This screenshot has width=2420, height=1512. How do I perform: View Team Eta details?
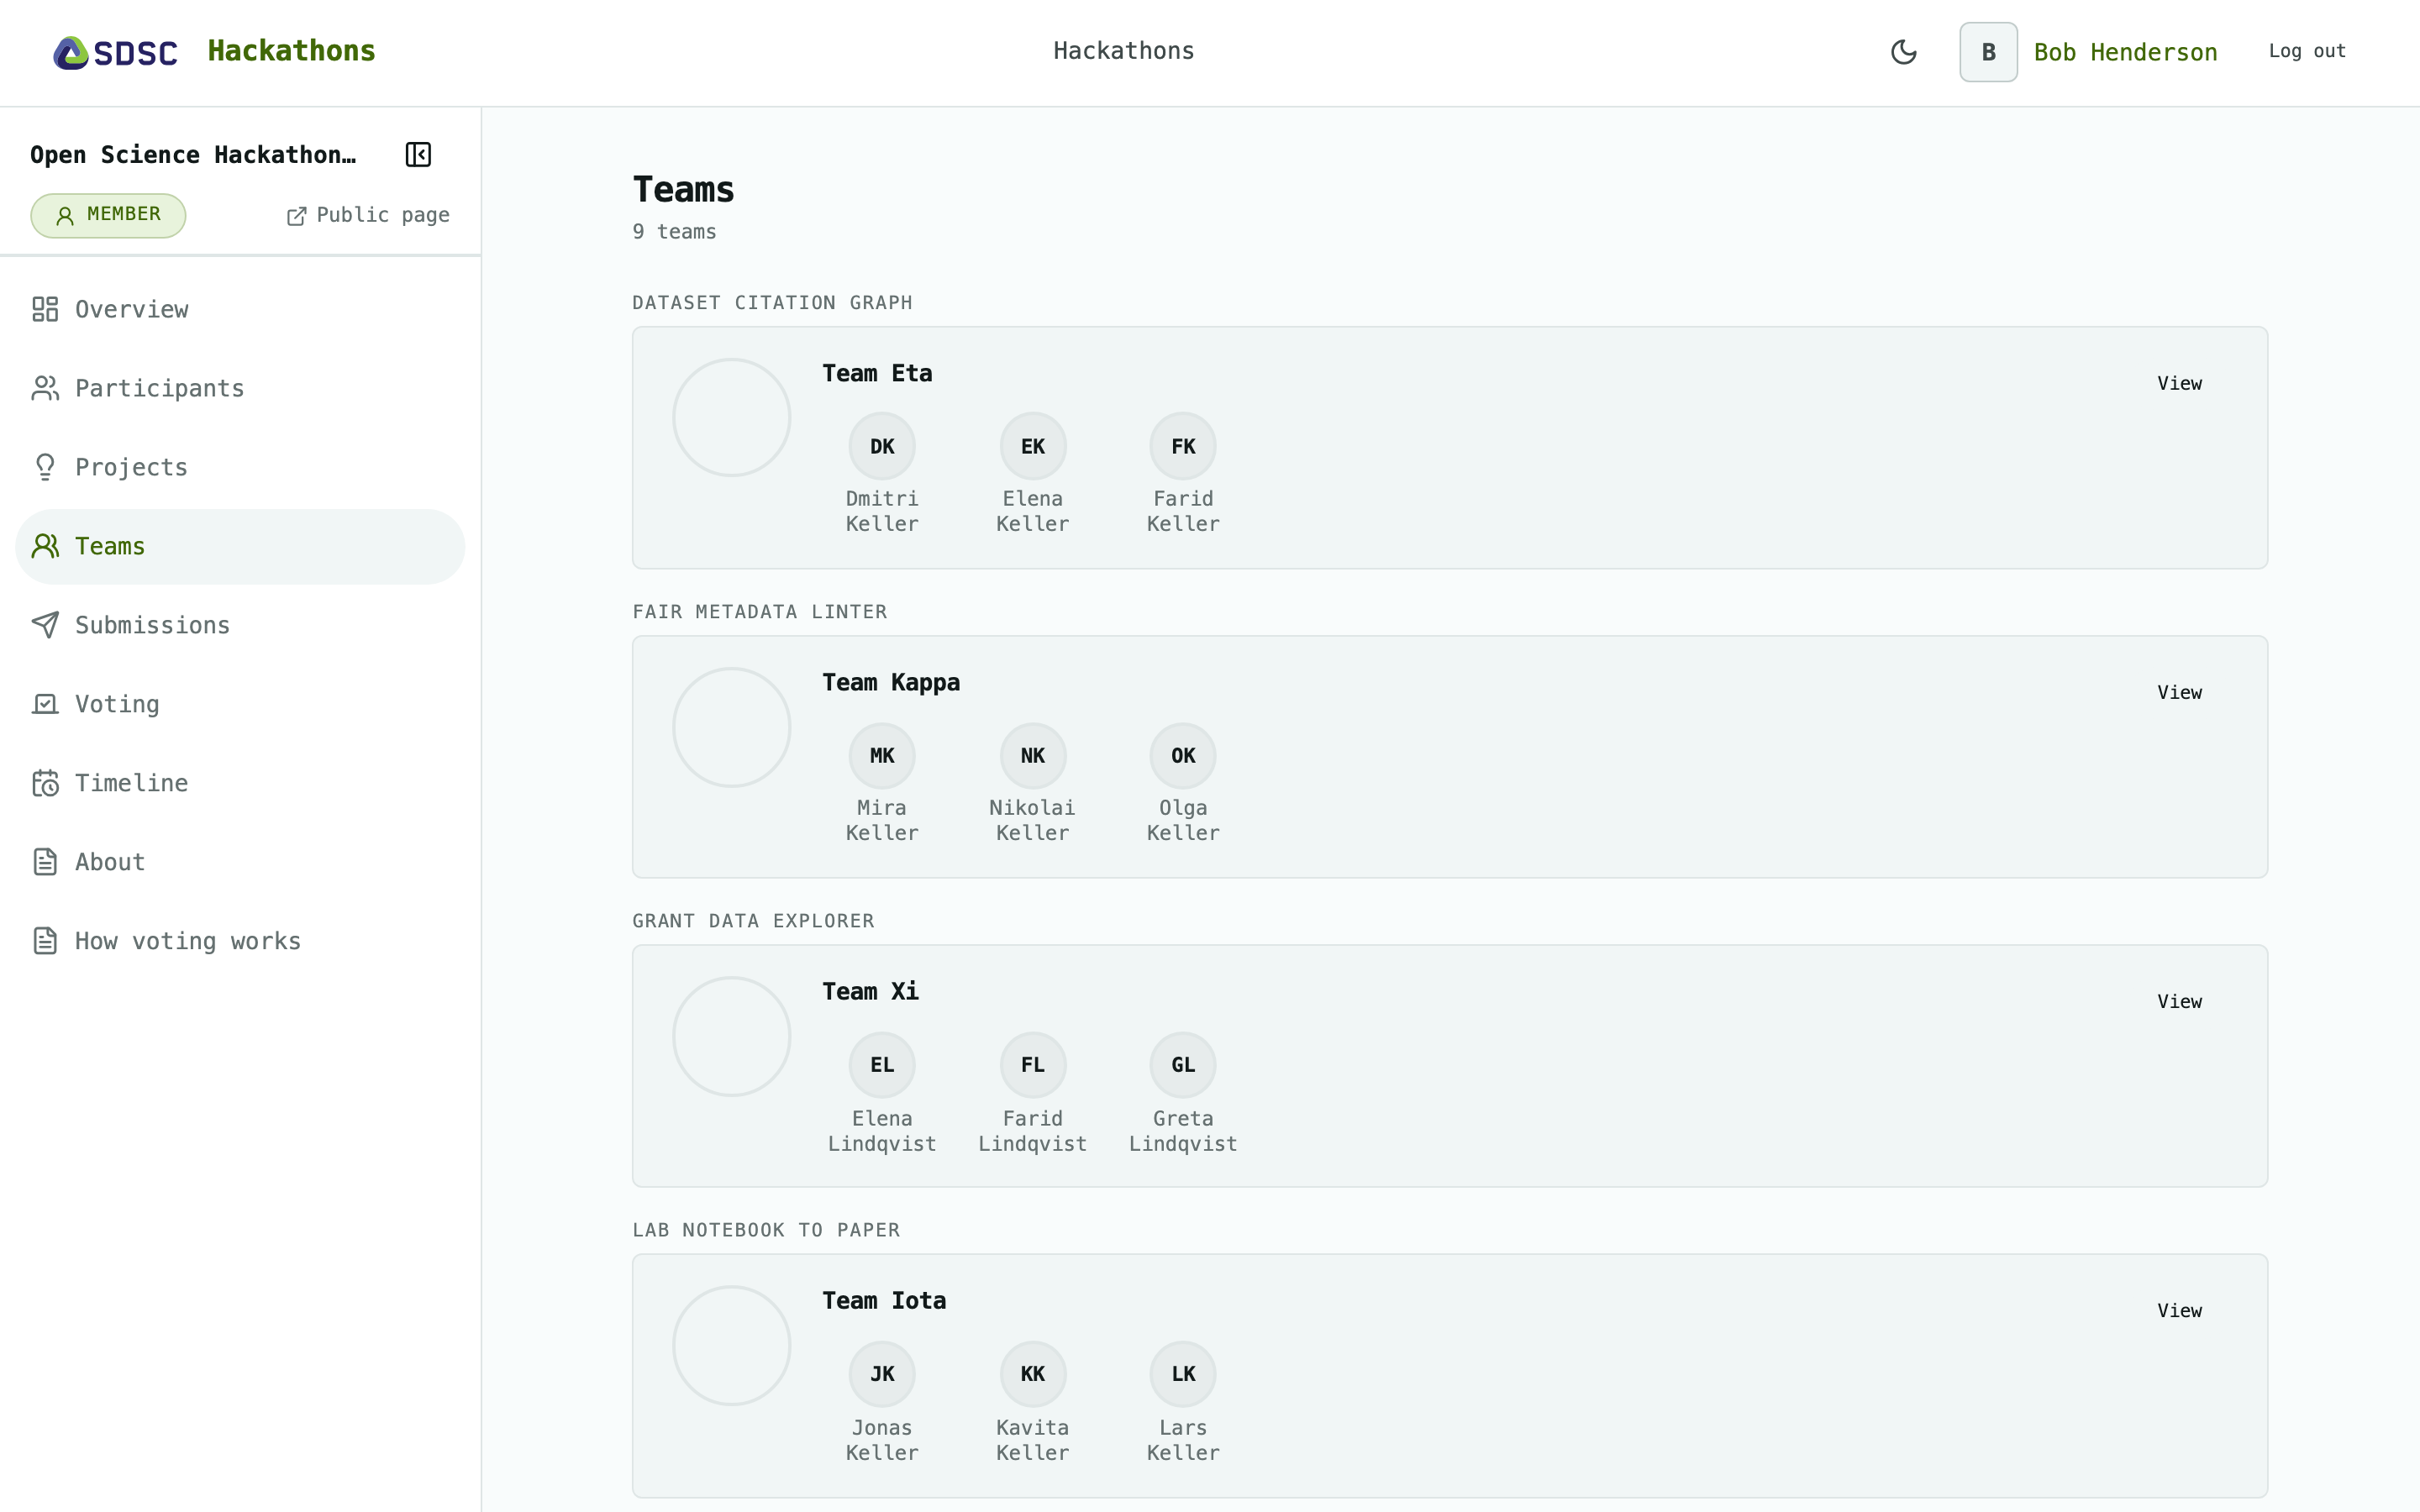click(x=2179, y=383)
